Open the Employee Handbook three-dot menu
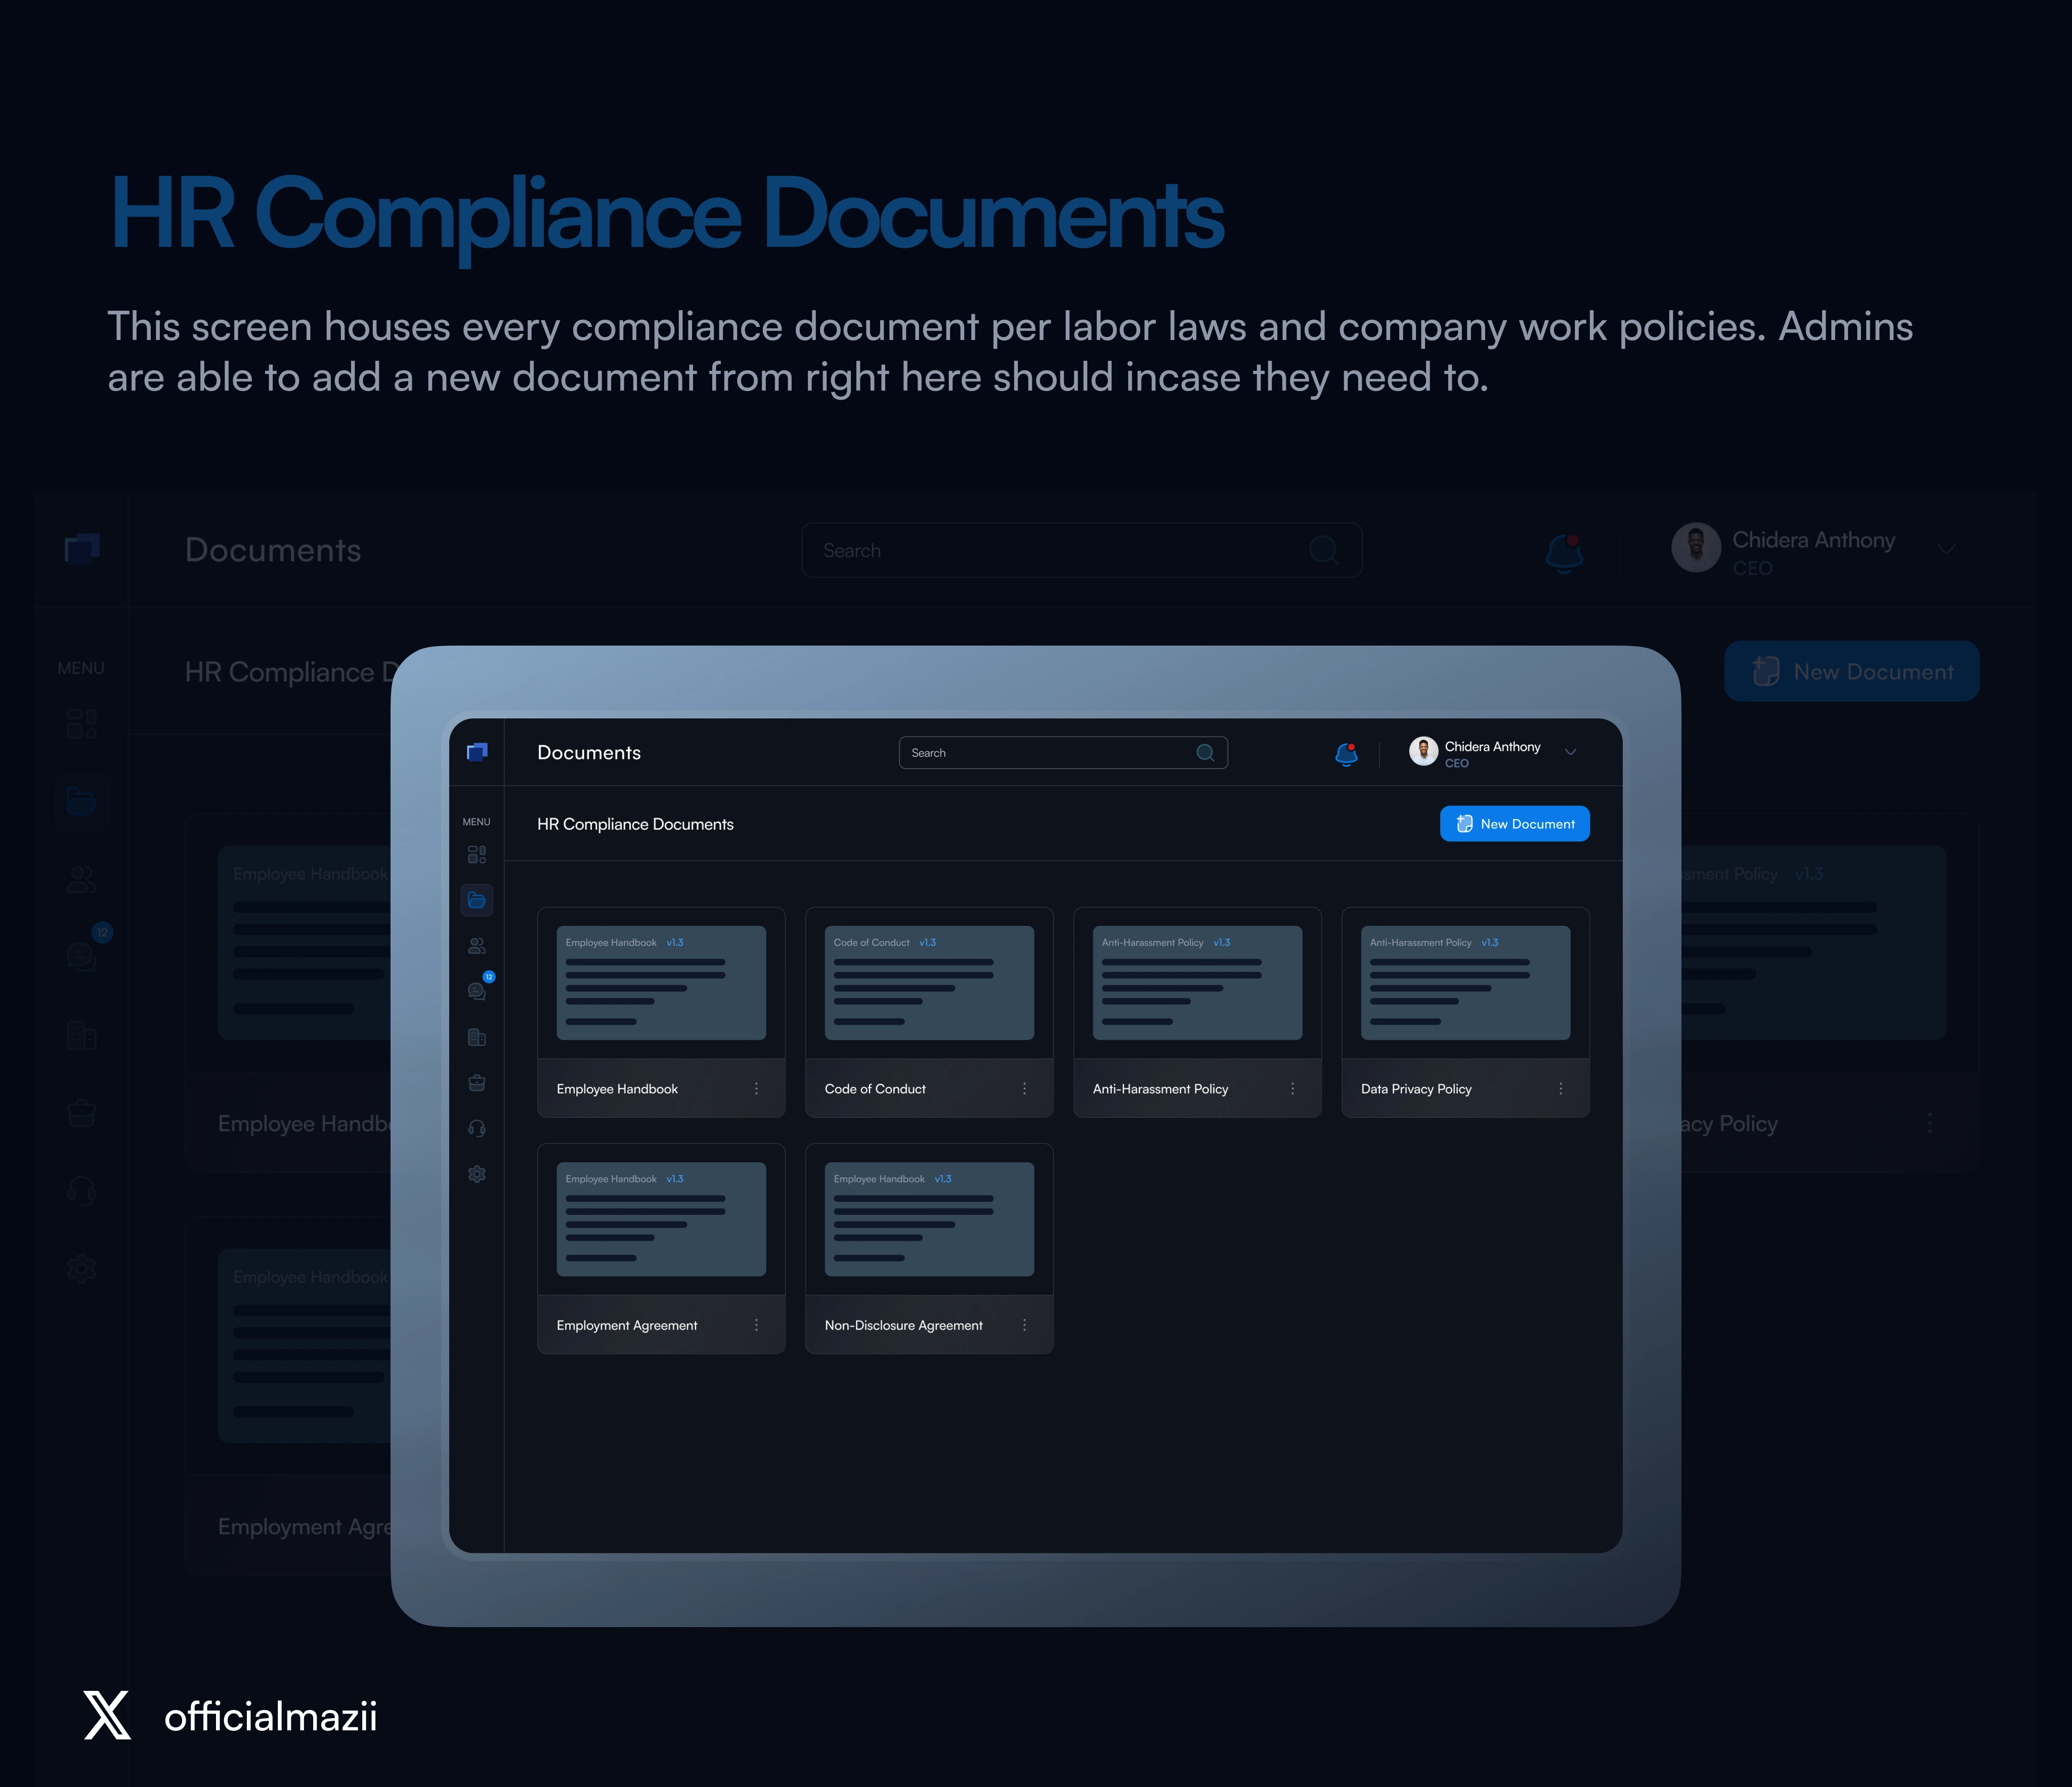 pos(756,1089)
